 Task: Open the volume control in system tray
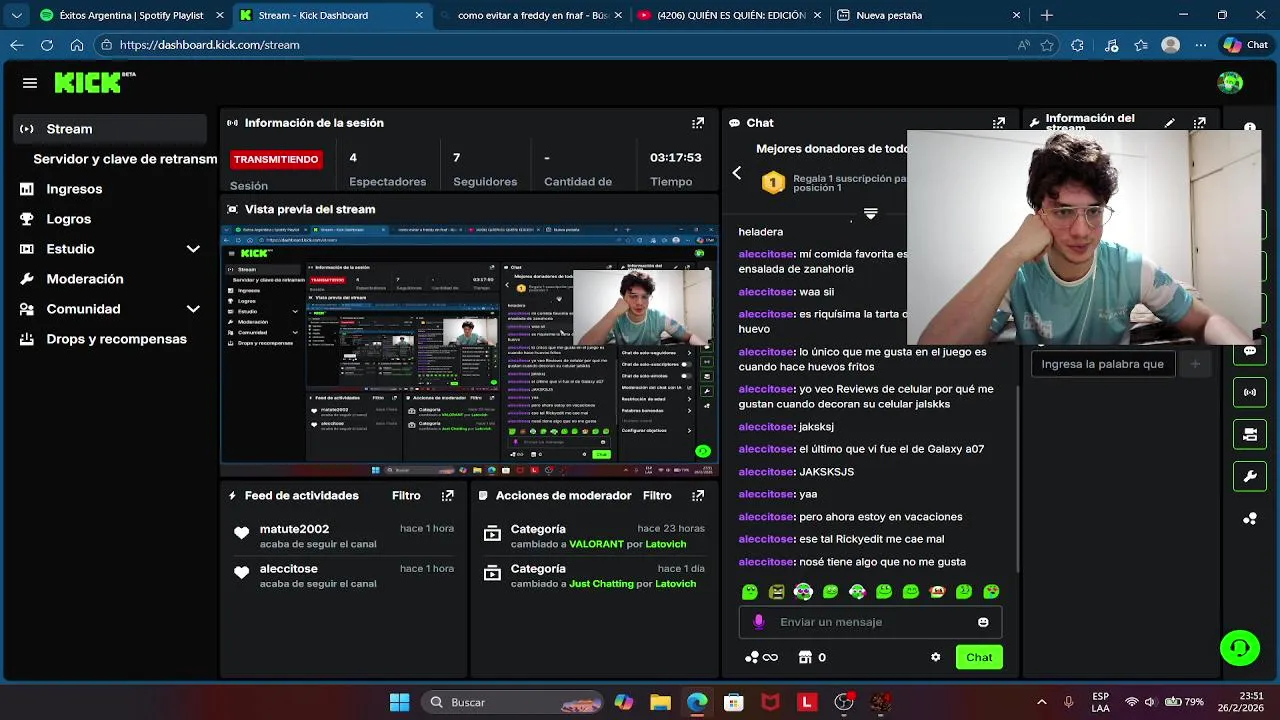[1150, 702]
